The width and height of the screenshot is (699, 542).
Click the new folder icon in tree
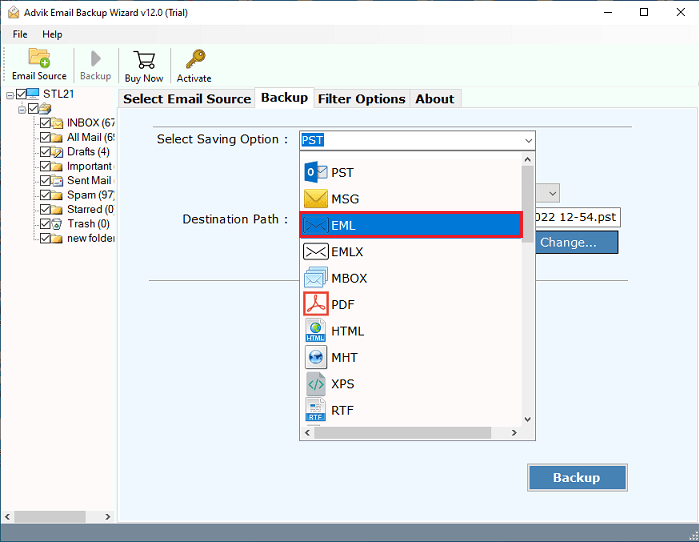[x=57, y=238]
